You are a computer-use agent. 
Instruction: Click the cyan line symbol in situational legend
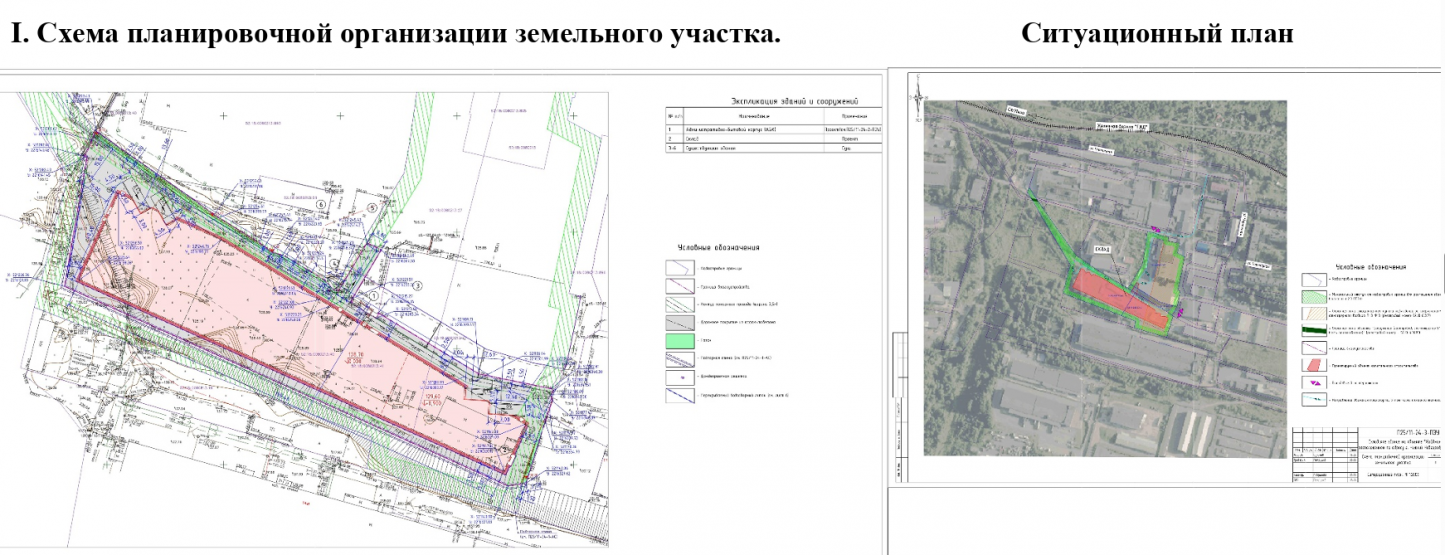click(1314, 399)
